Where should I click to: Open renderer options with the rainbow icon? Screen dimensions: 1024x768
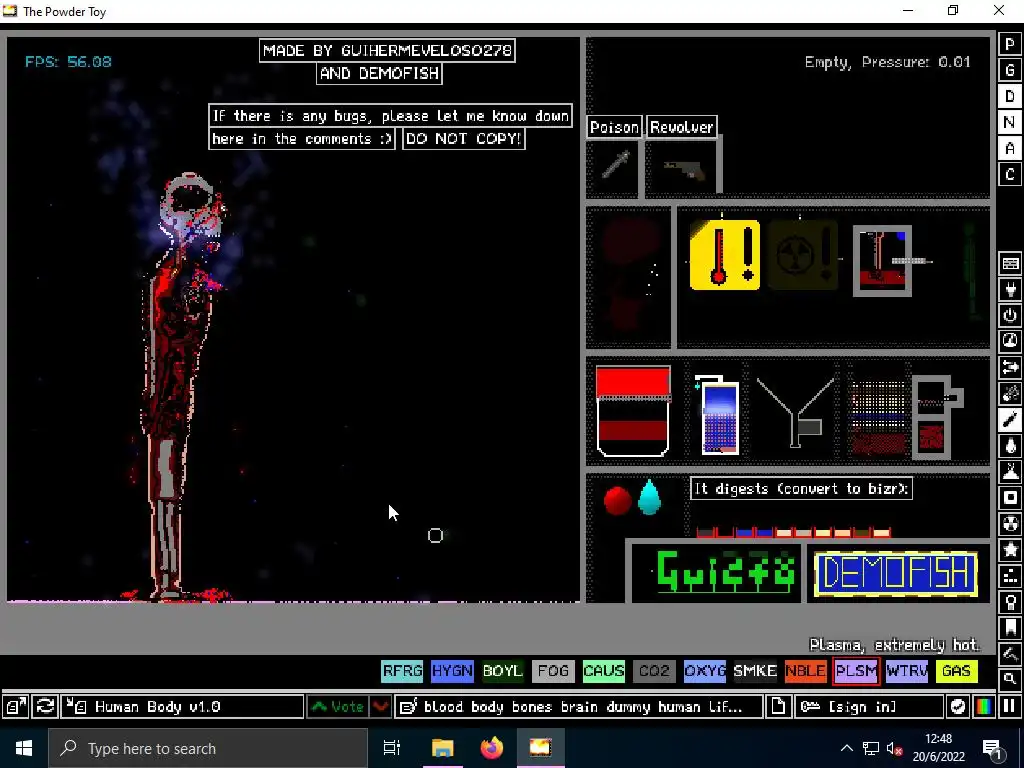click(984, 707)
